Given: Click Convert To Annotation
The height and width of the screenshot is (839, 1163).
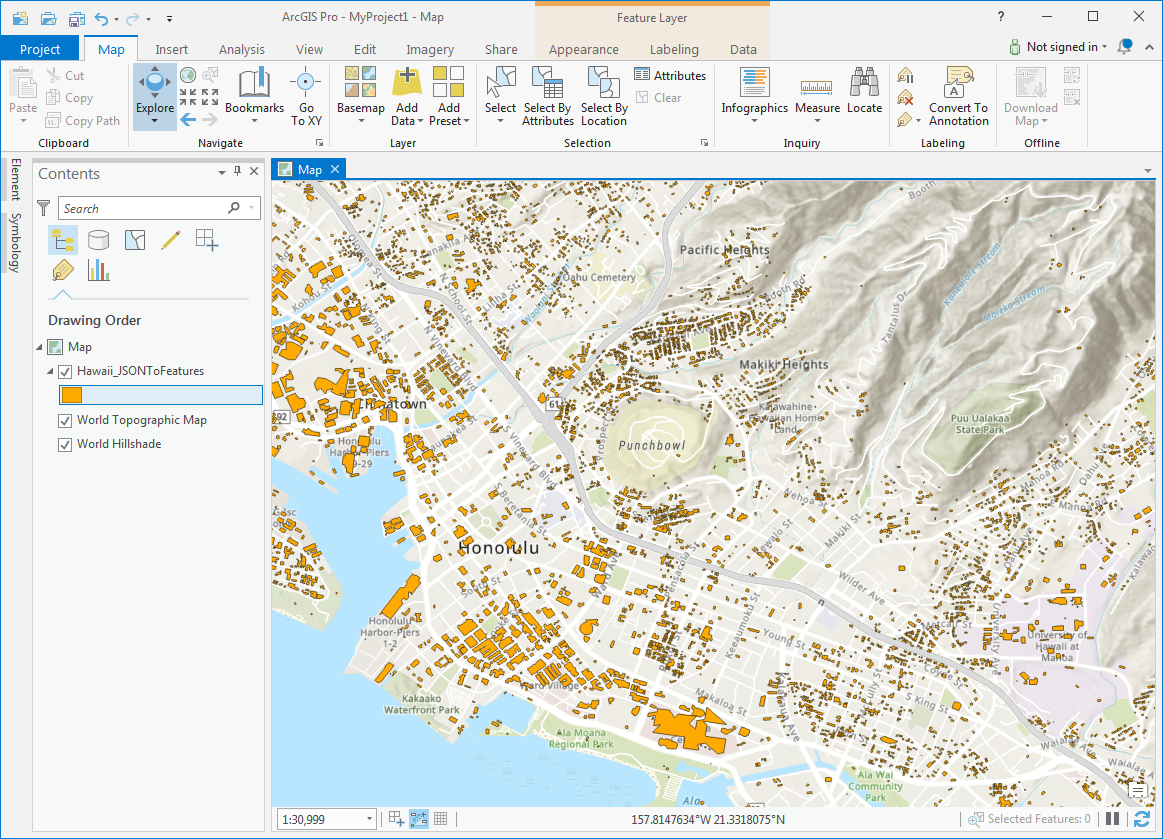Looking at the screenshot, I should (x=958, y=96).
